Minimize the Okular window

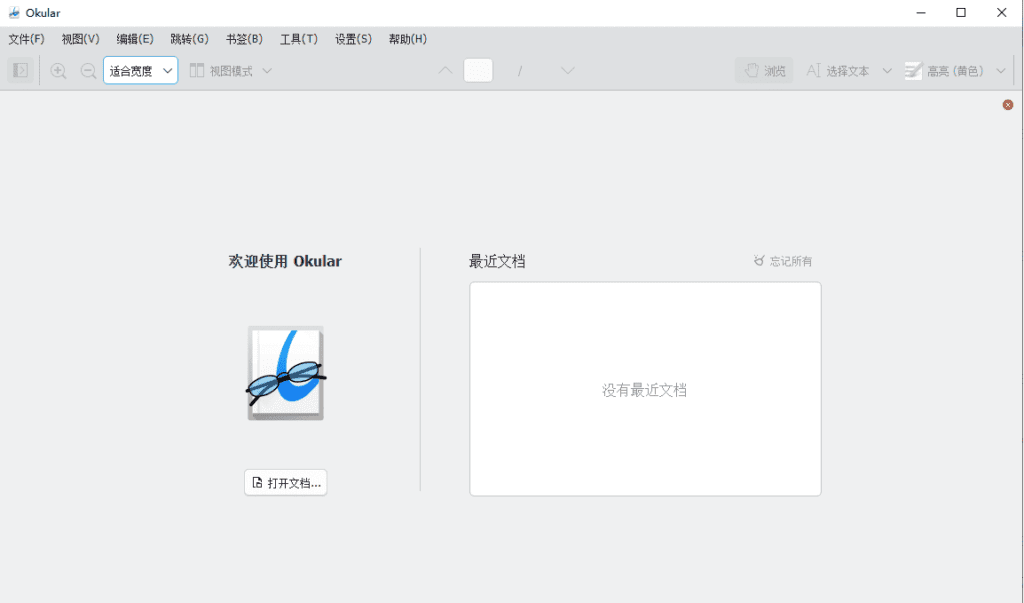pyautogui.click(x=921, y=12)
